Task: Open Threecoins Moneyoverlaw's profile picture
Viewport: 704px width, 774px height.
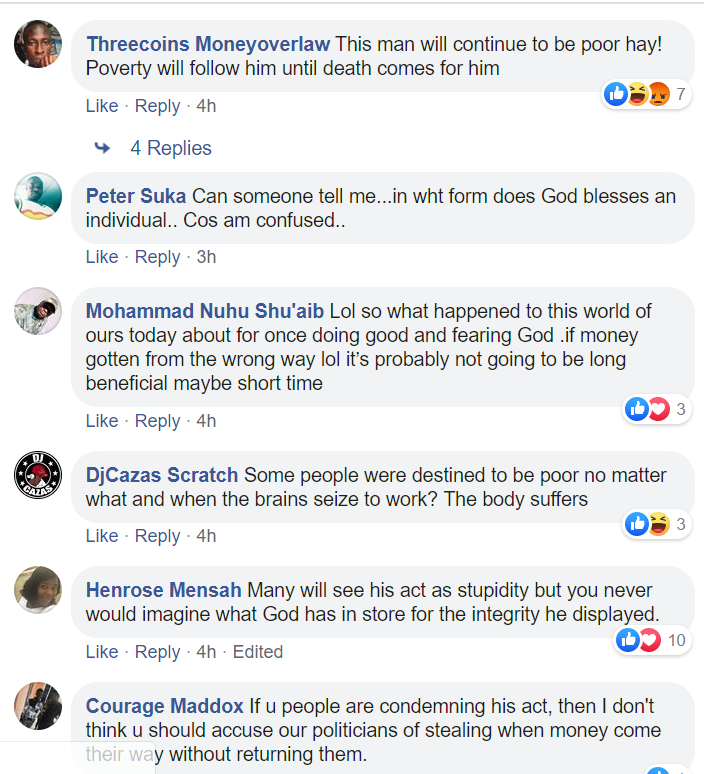Action: click(38, 45)
